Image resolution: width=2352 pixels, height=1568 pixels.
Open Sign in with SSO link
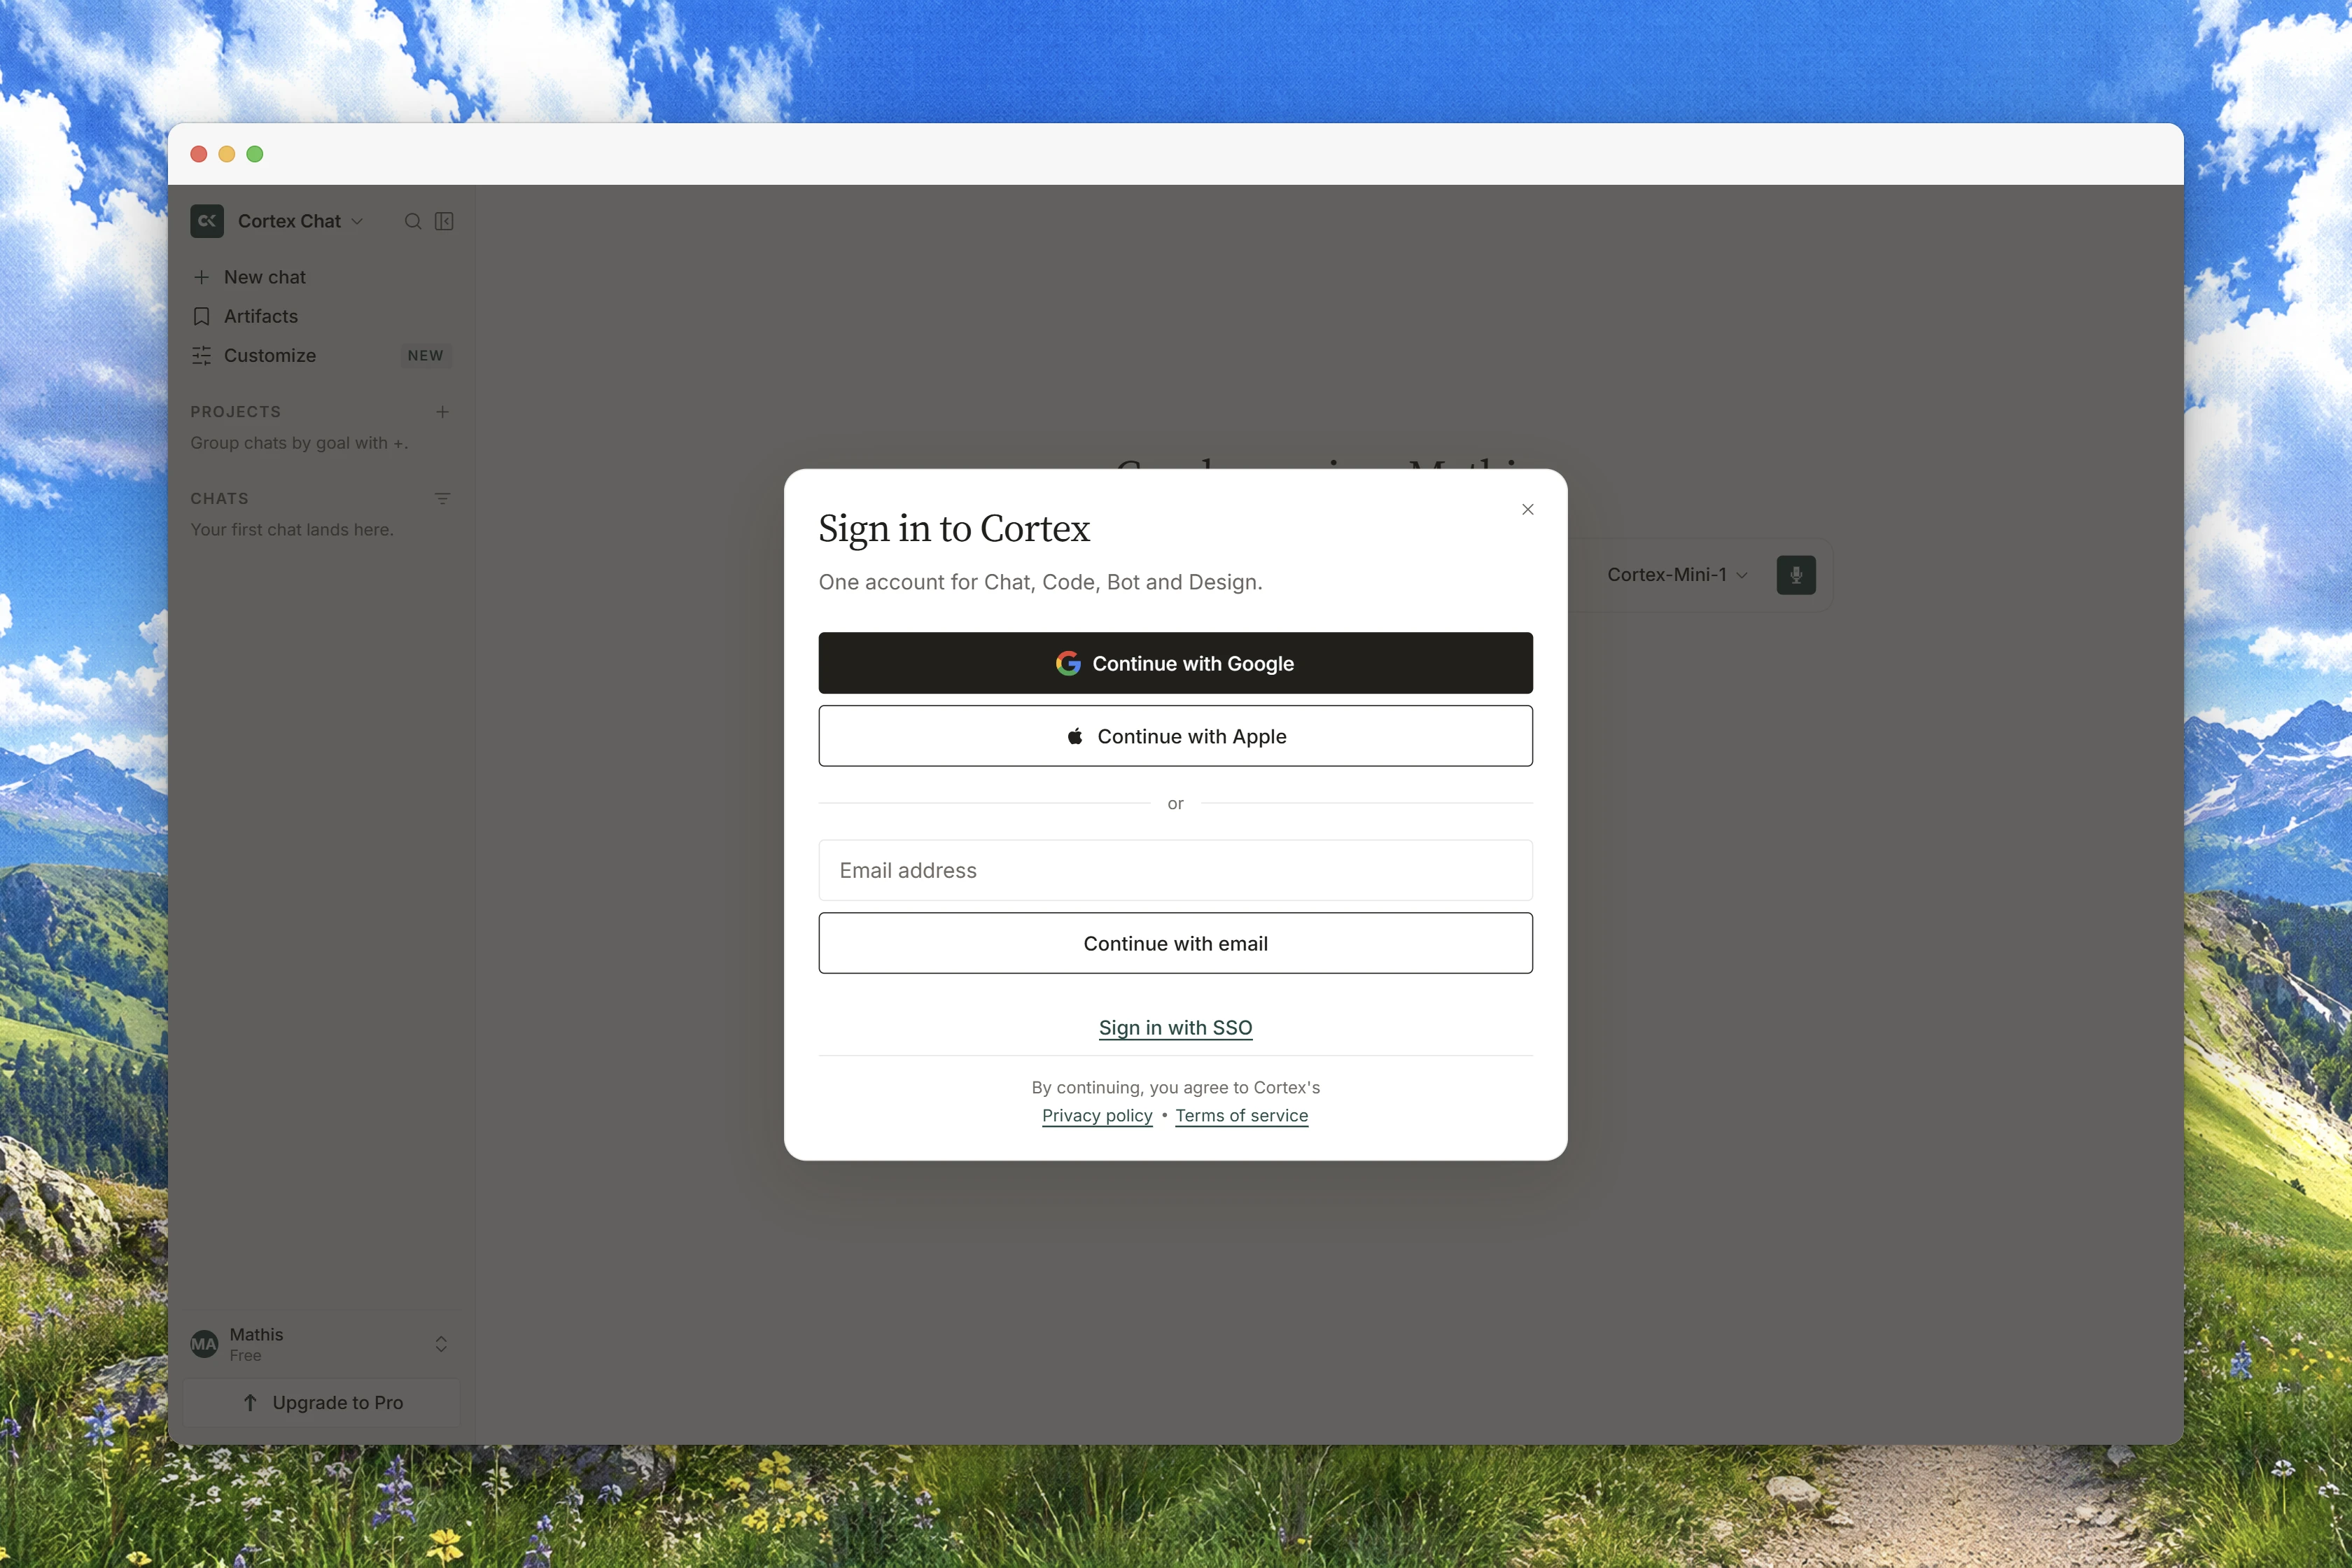(x=1175, y=1028)
